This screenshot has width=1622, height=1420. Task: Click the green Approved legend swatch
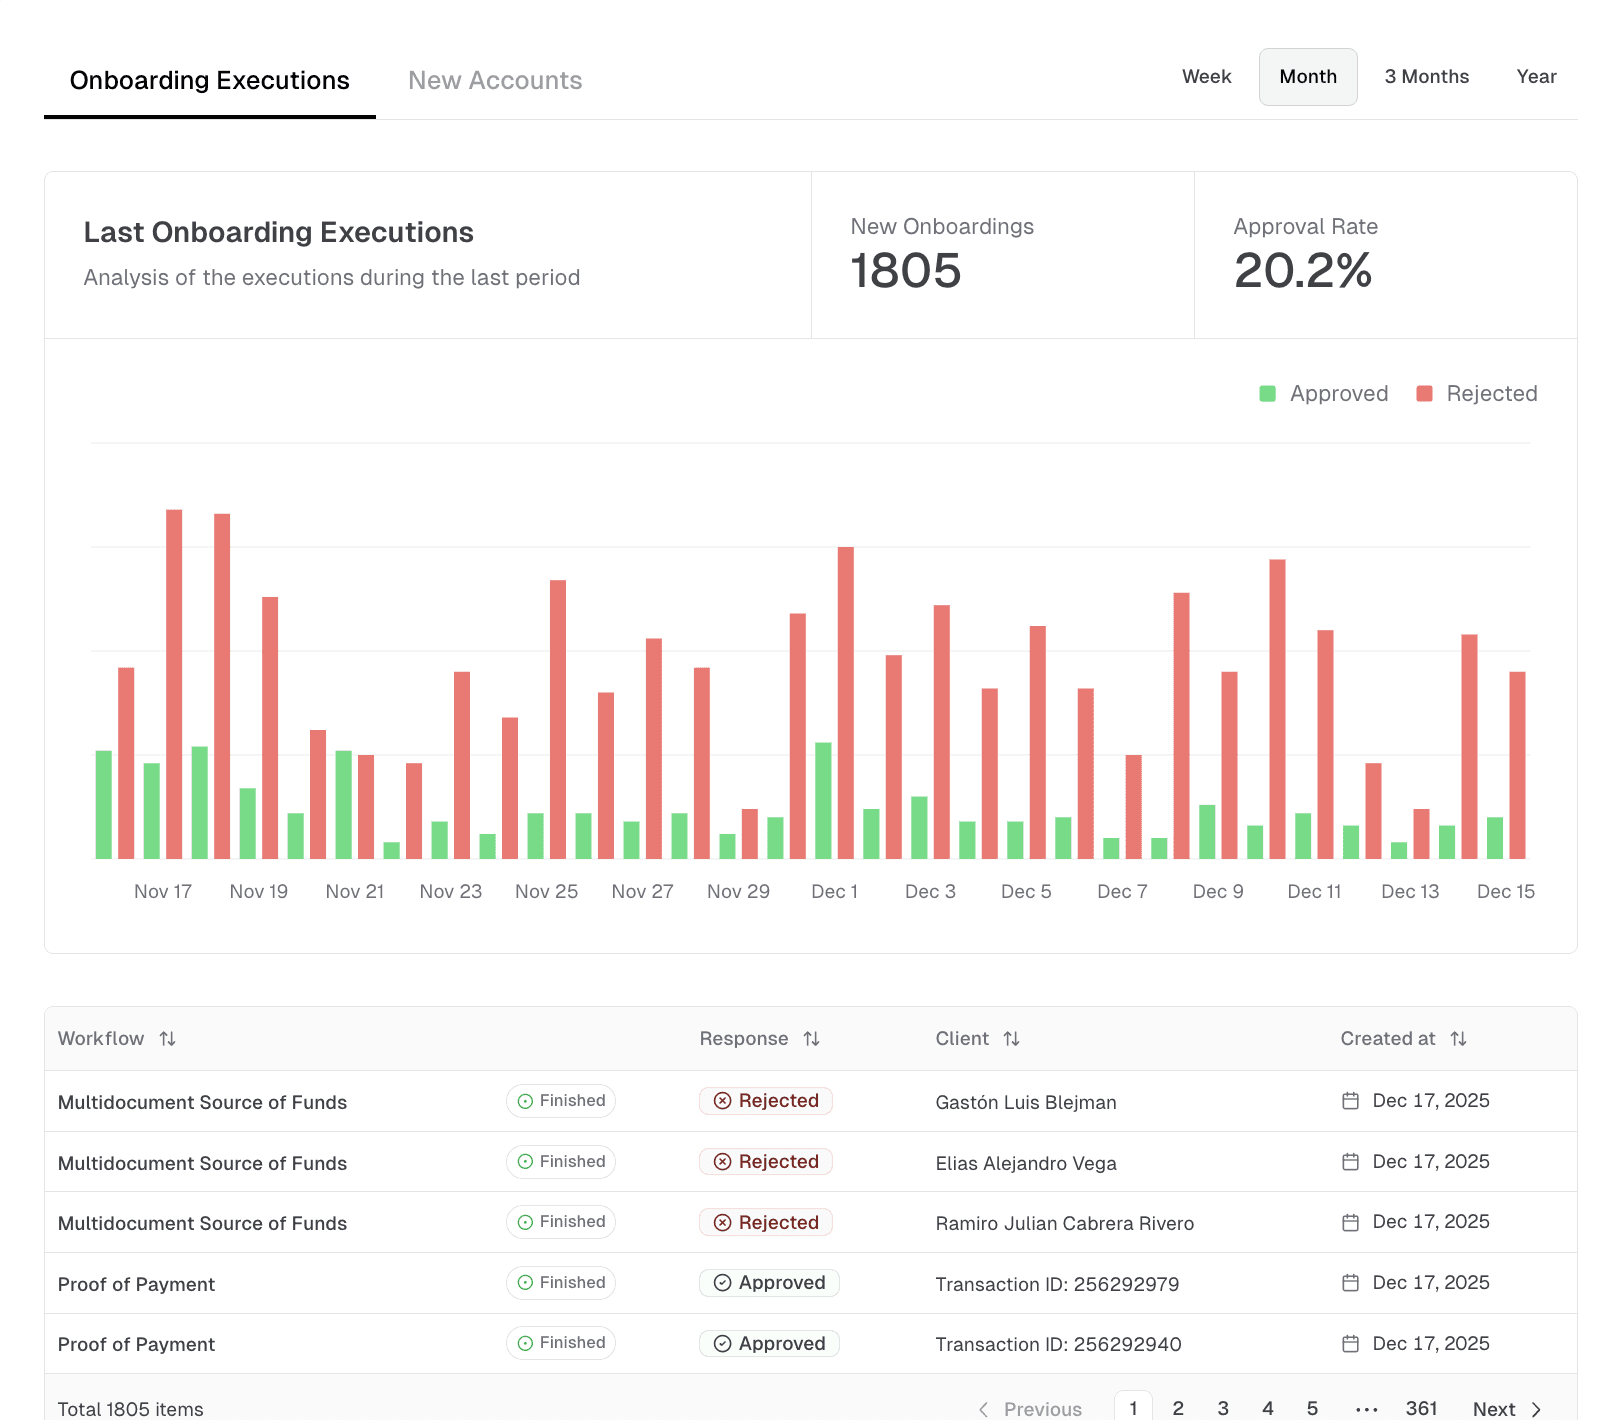tap(1267, 393)
